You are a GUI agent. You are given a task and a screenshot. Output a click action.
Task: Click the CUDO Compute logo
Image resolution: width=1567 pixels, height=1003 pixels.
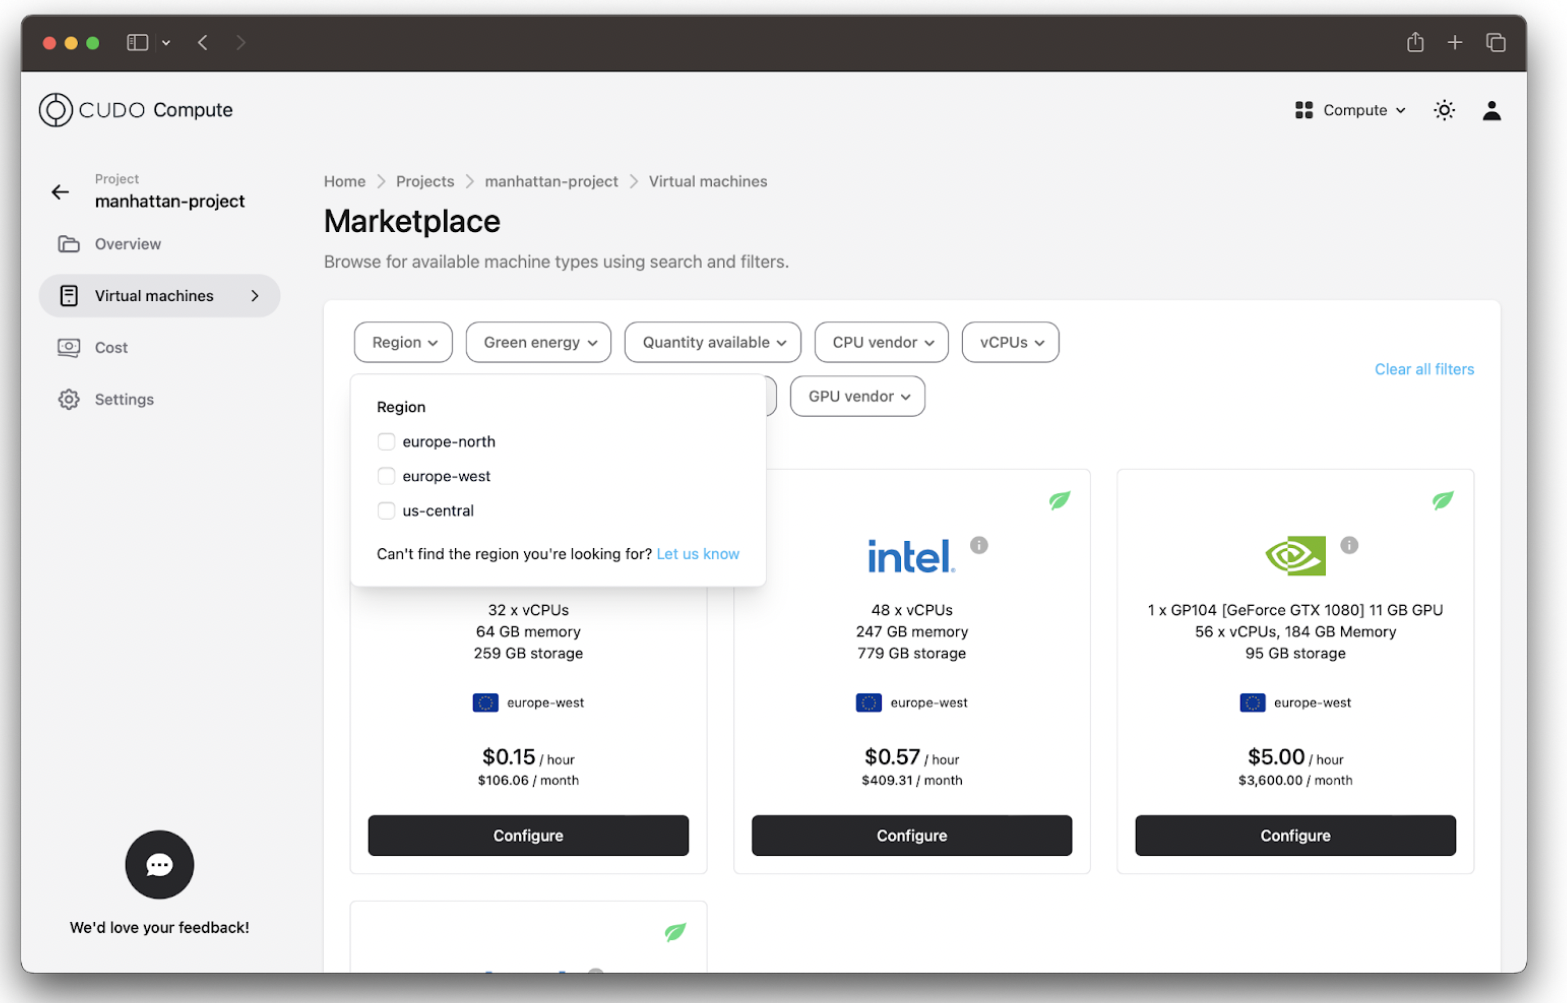click(136, 110)
